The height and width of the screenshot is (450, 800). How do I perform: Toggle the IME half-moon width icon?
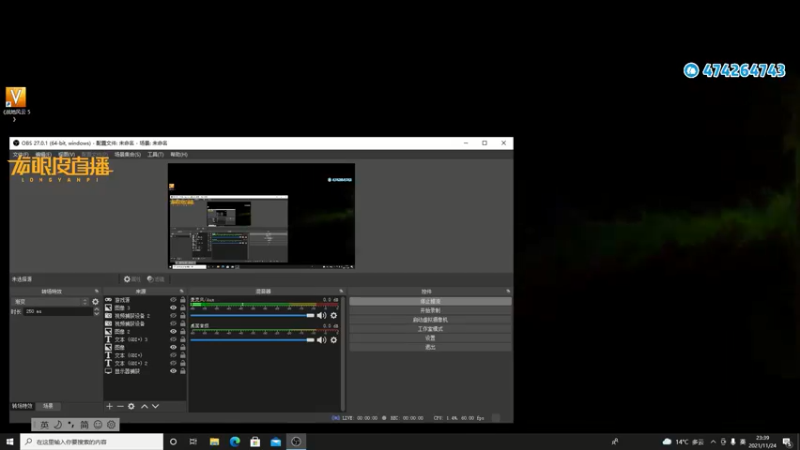pos(58,424)
